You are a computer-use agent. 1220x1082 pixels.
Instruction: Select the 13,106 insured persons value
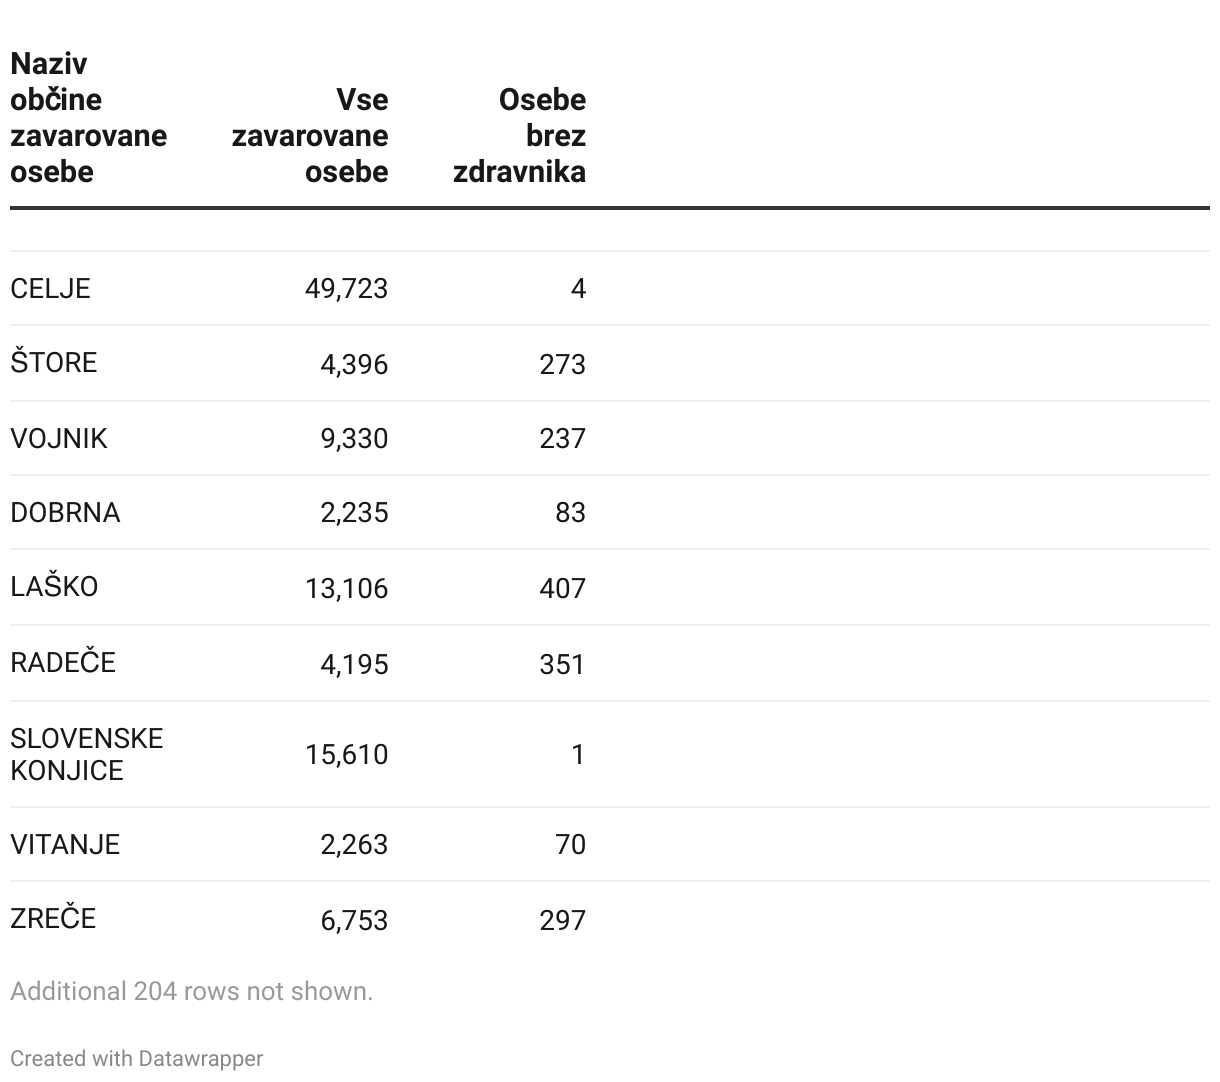pyautogui.click(x=346, y=588)
